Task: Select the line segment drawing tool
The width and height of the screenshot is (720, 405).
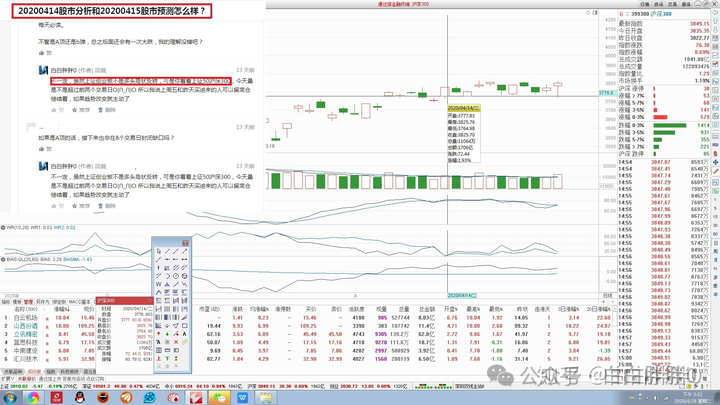Action: (x=167, y=251)
